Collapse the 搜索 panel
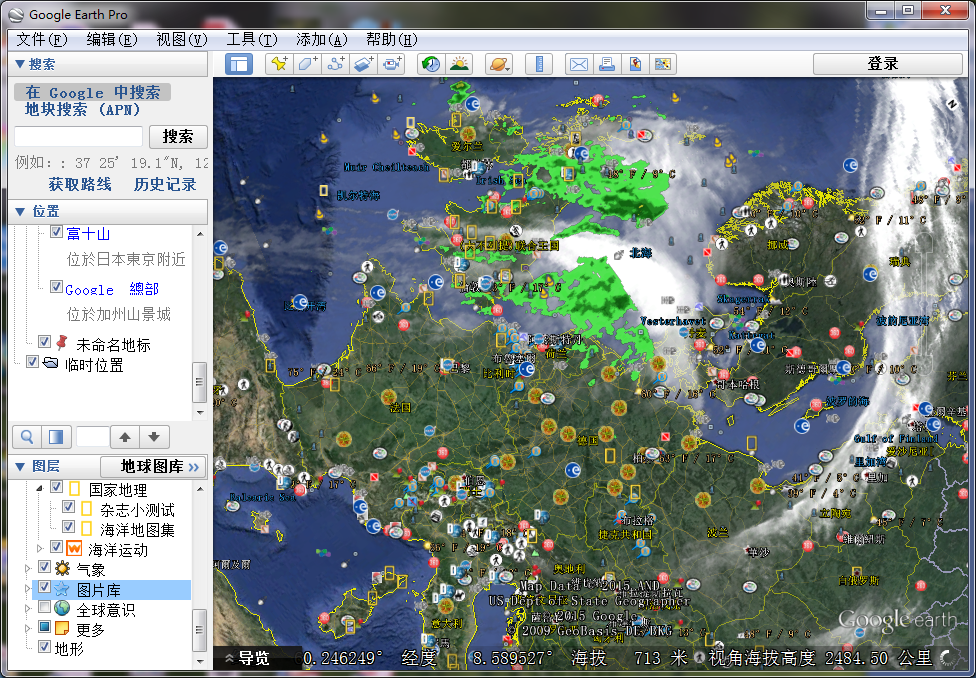 click(x=20, y=64)
